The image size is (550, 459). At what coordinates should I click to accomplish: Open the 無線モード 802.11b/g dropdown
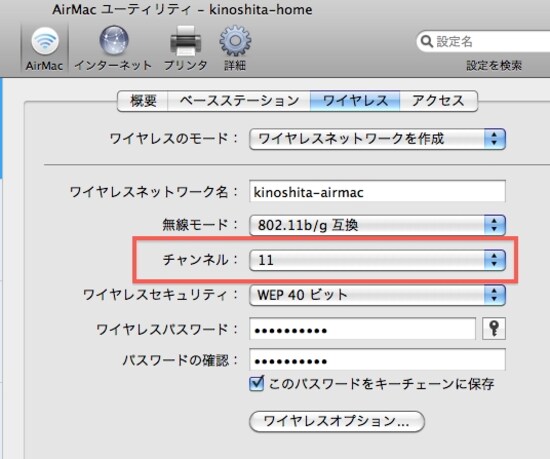[x=377, y=225]
